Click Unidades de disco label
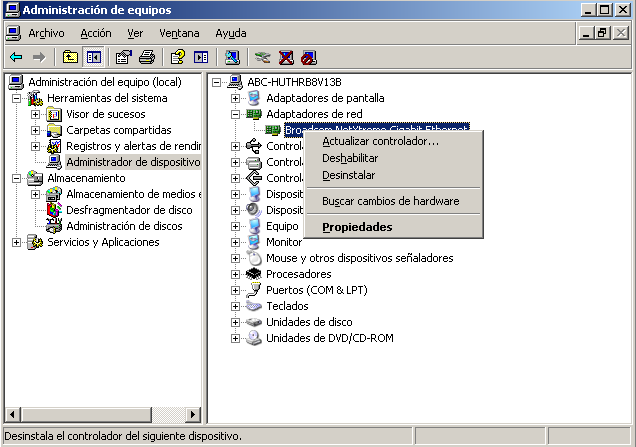This screenshot has height=447, width=636. coord(309,322)
